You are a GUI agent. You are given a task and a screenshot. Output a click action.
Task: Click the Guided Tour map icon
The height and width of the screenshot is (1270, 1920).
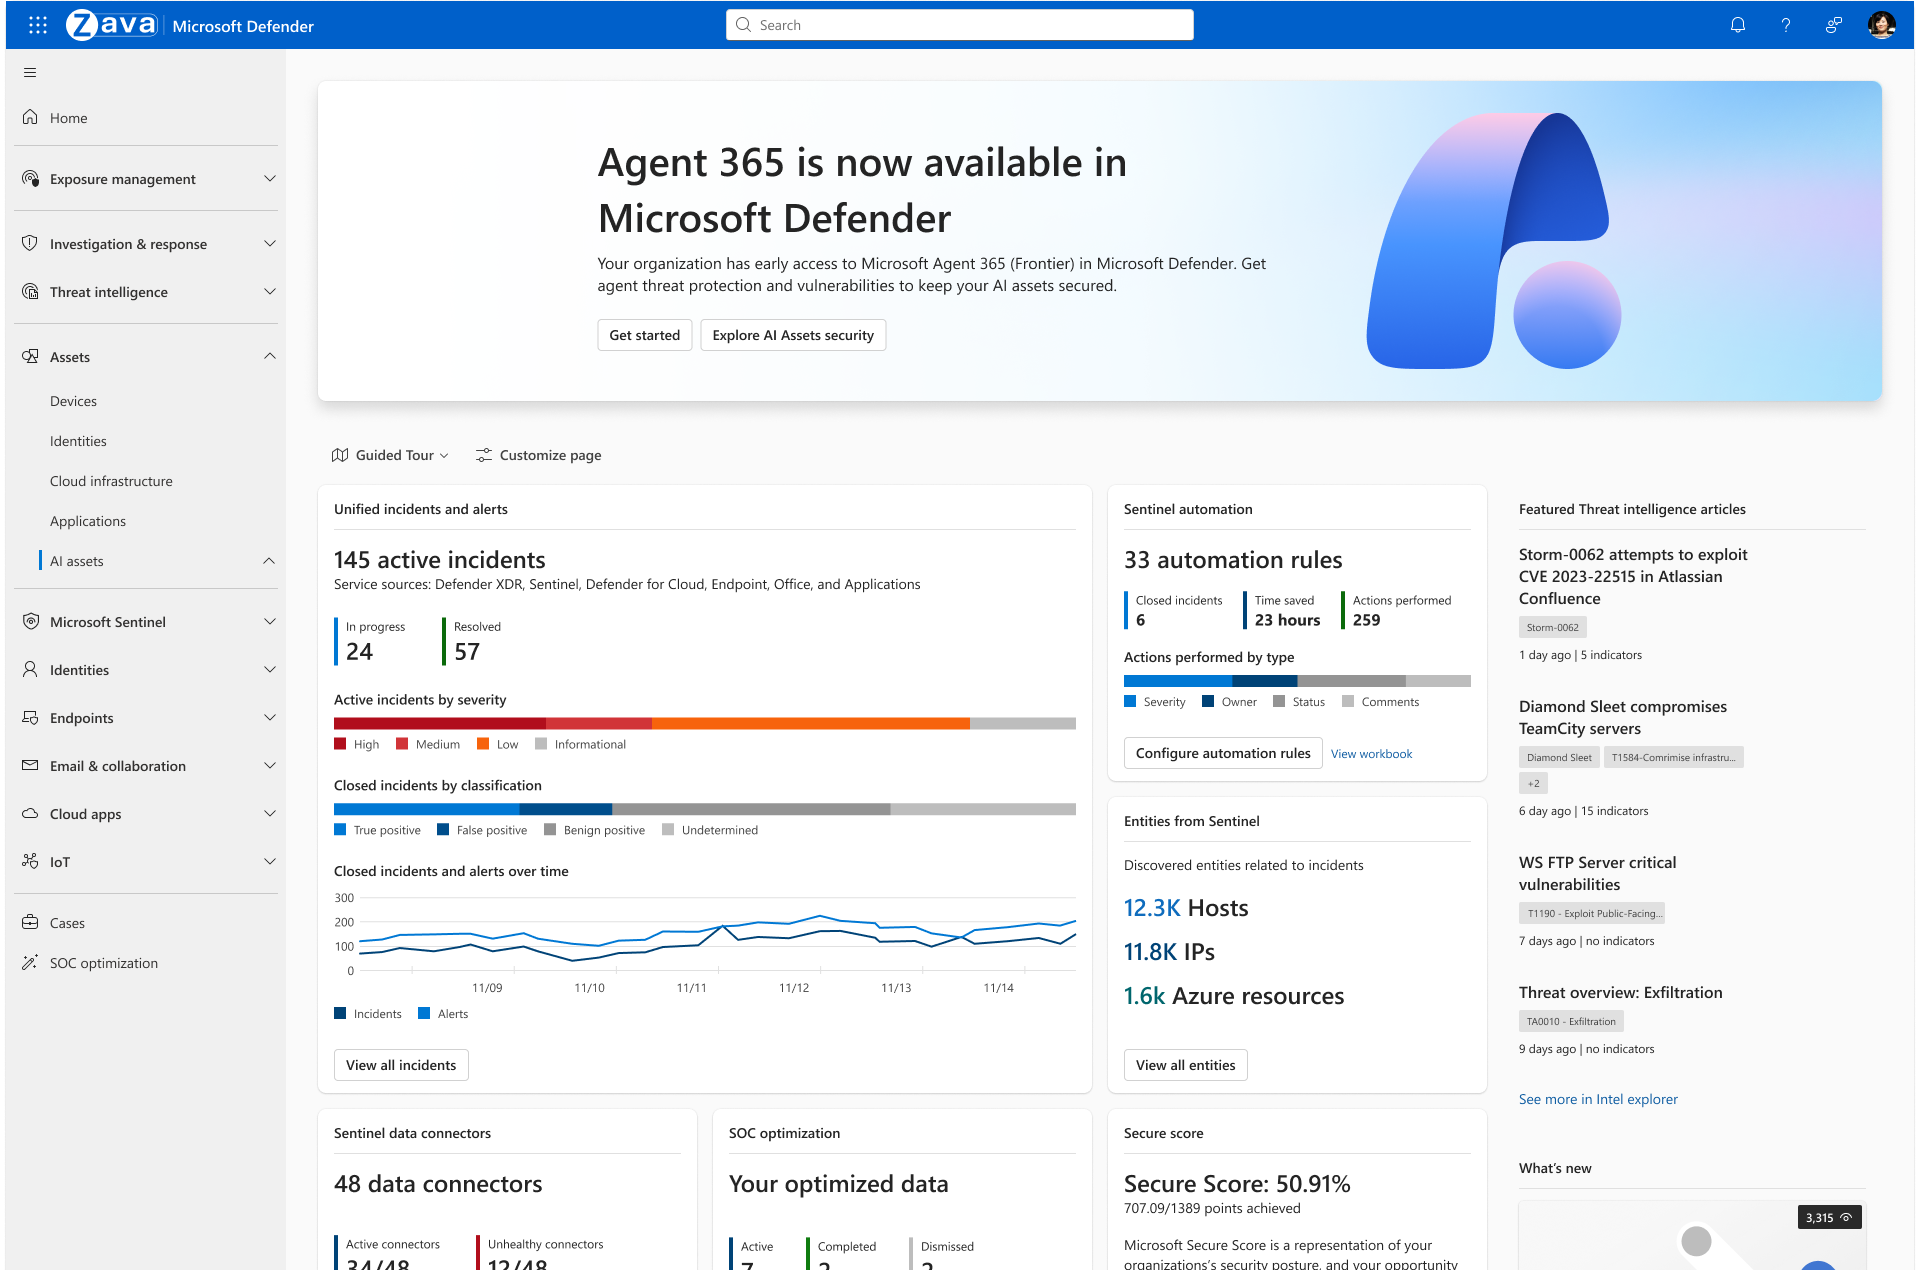[340, 455]
